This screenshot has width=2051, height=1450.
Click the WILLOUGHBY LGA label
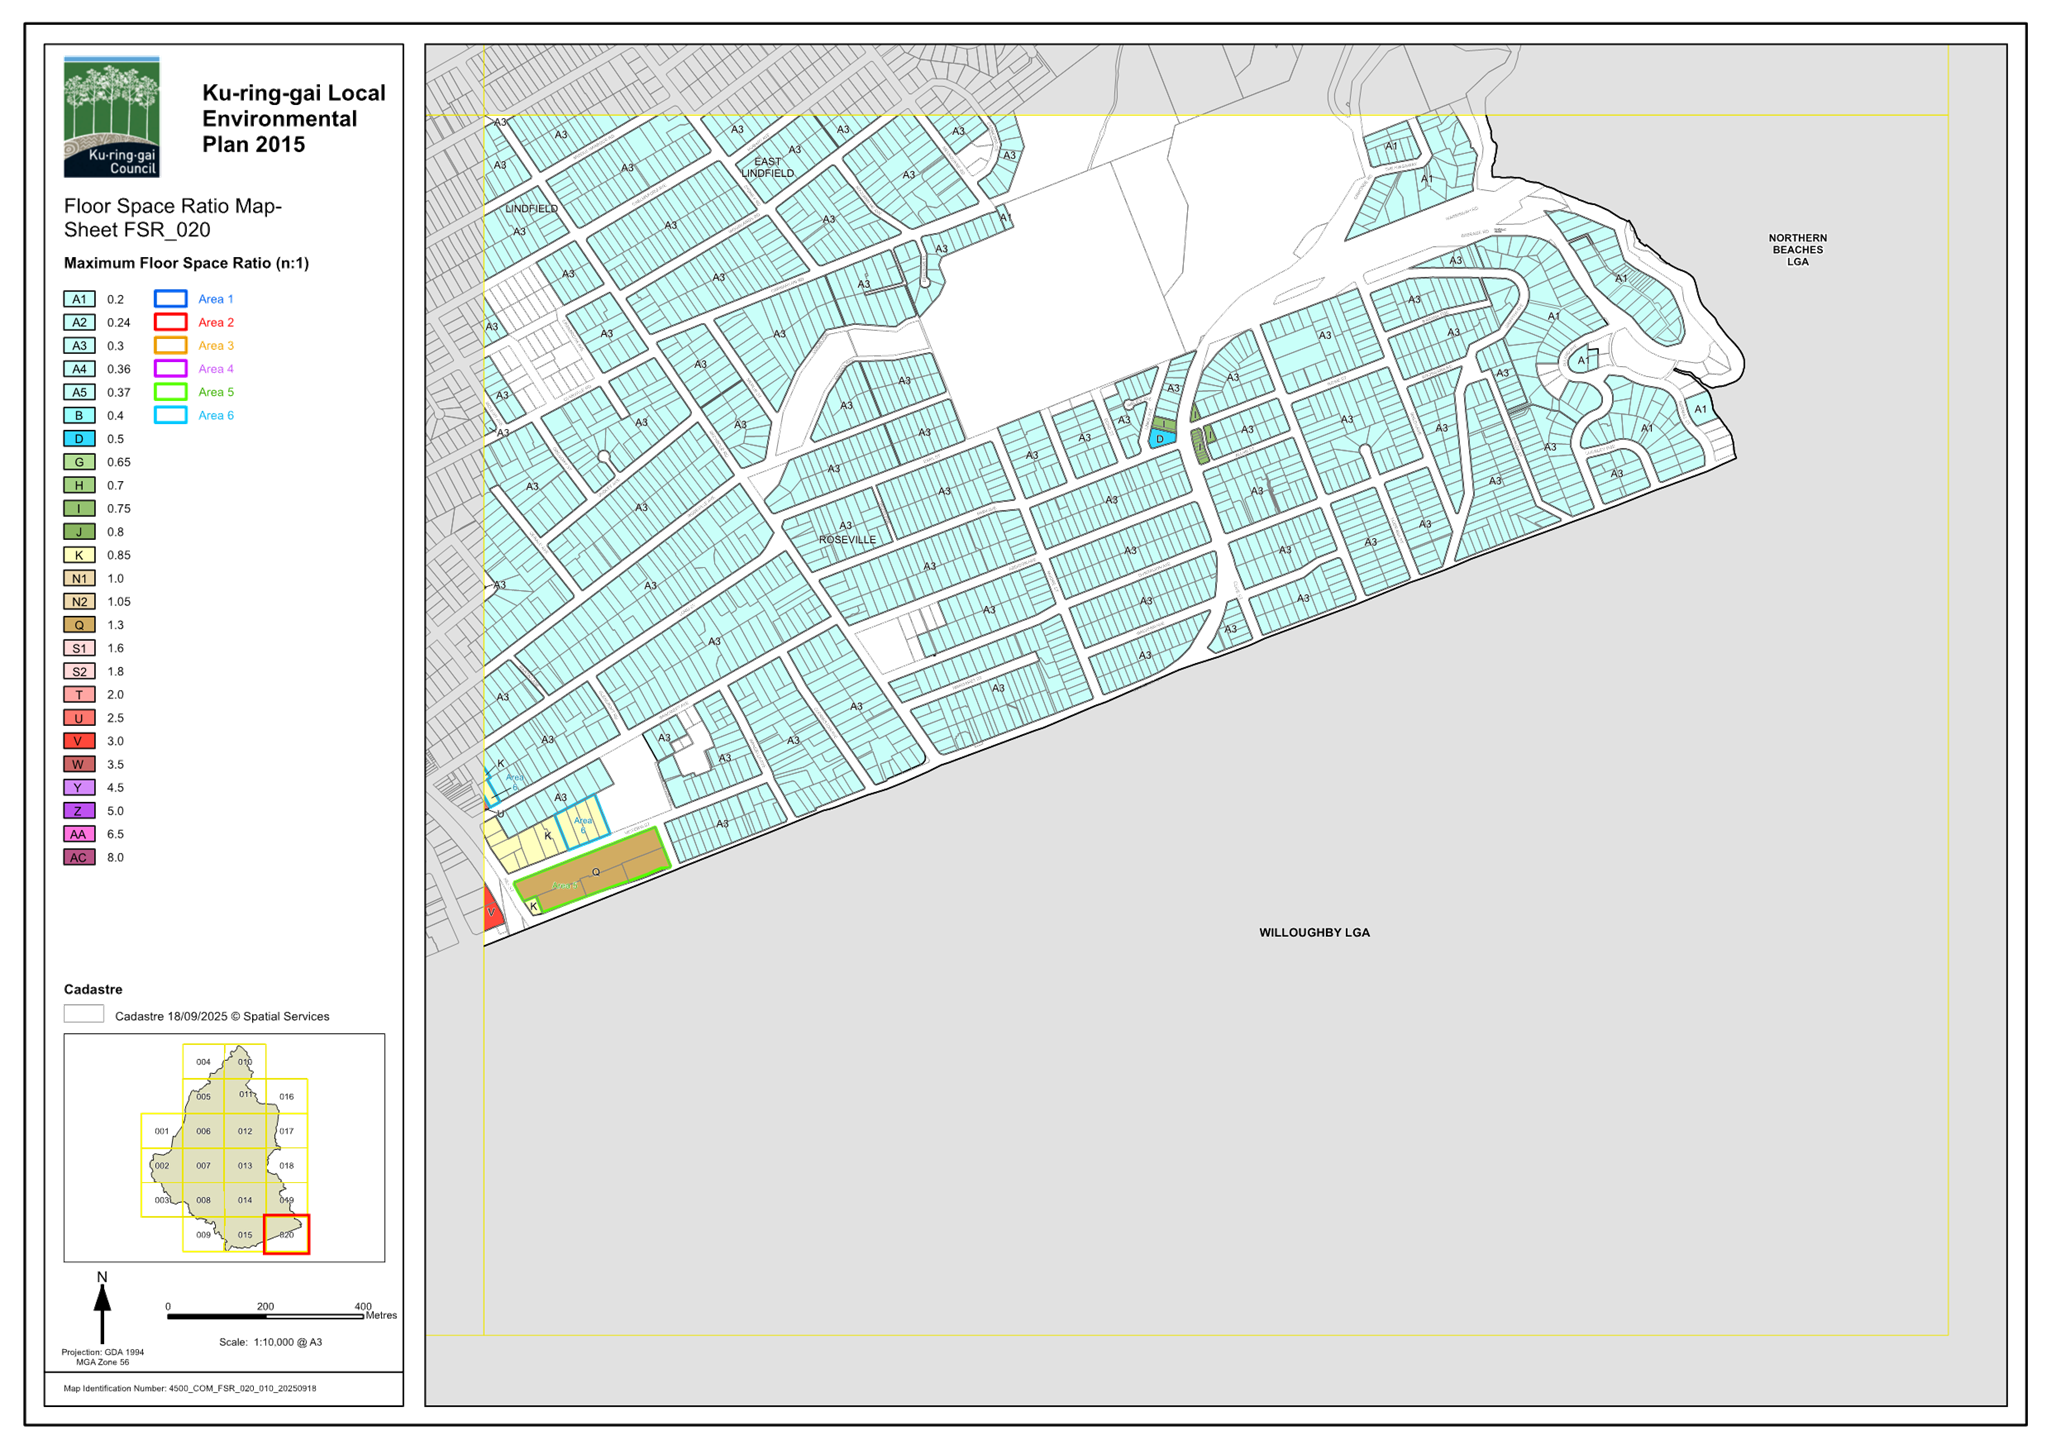point(1313,933)
